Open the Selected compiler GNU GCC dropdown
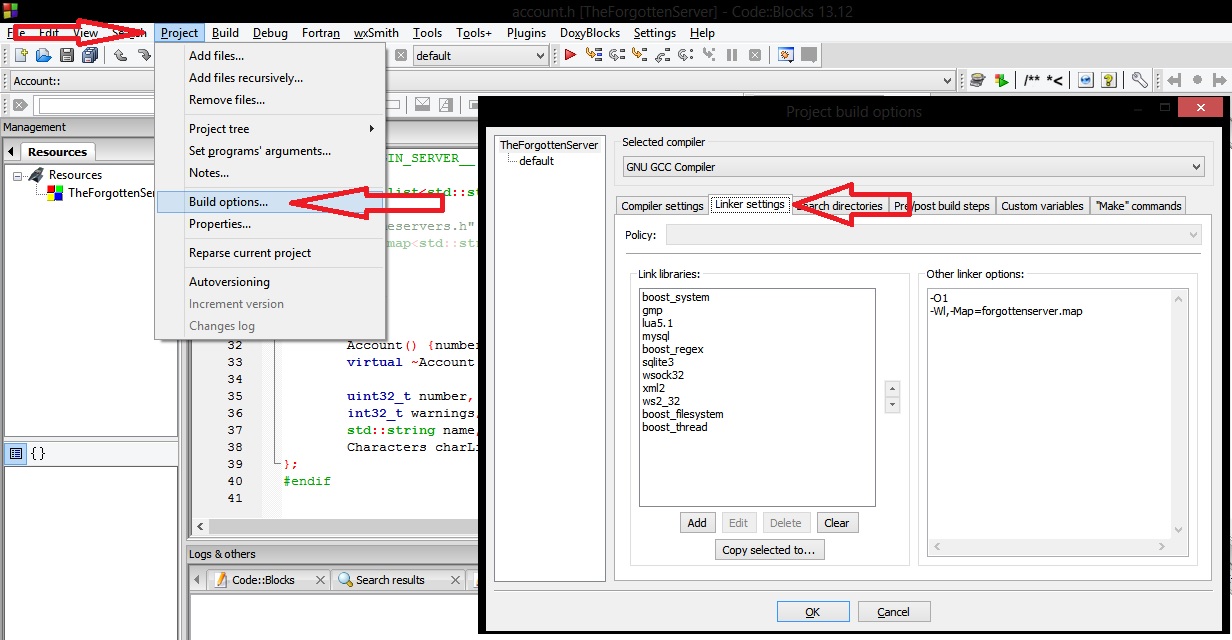Viewport: 1232px width, 640px height. [913, 167]
